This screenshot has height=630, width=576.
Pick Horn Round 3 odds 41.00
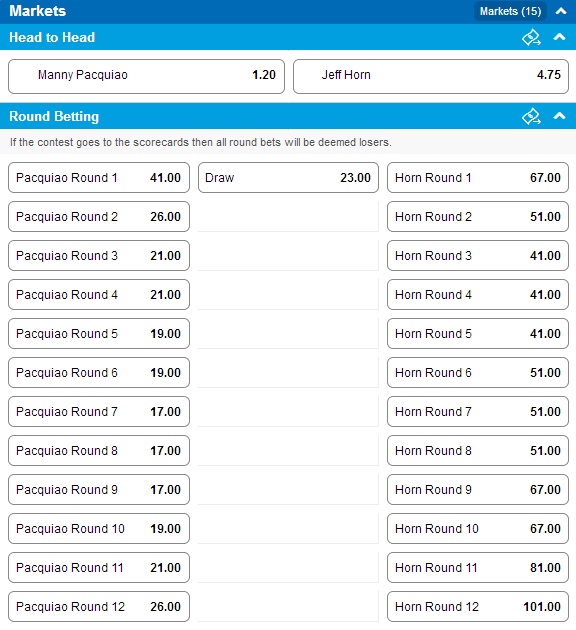478,256
